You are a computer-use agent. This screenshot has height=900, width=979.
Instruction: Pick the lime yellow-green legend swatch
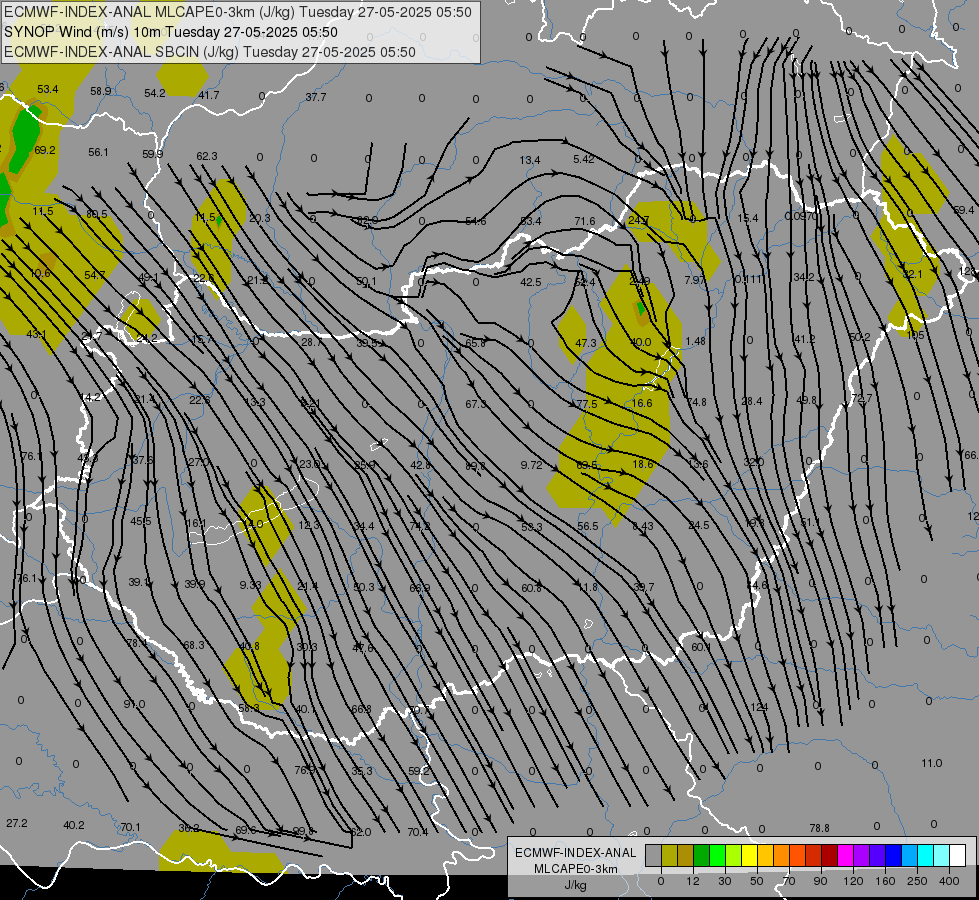(734, 855)
